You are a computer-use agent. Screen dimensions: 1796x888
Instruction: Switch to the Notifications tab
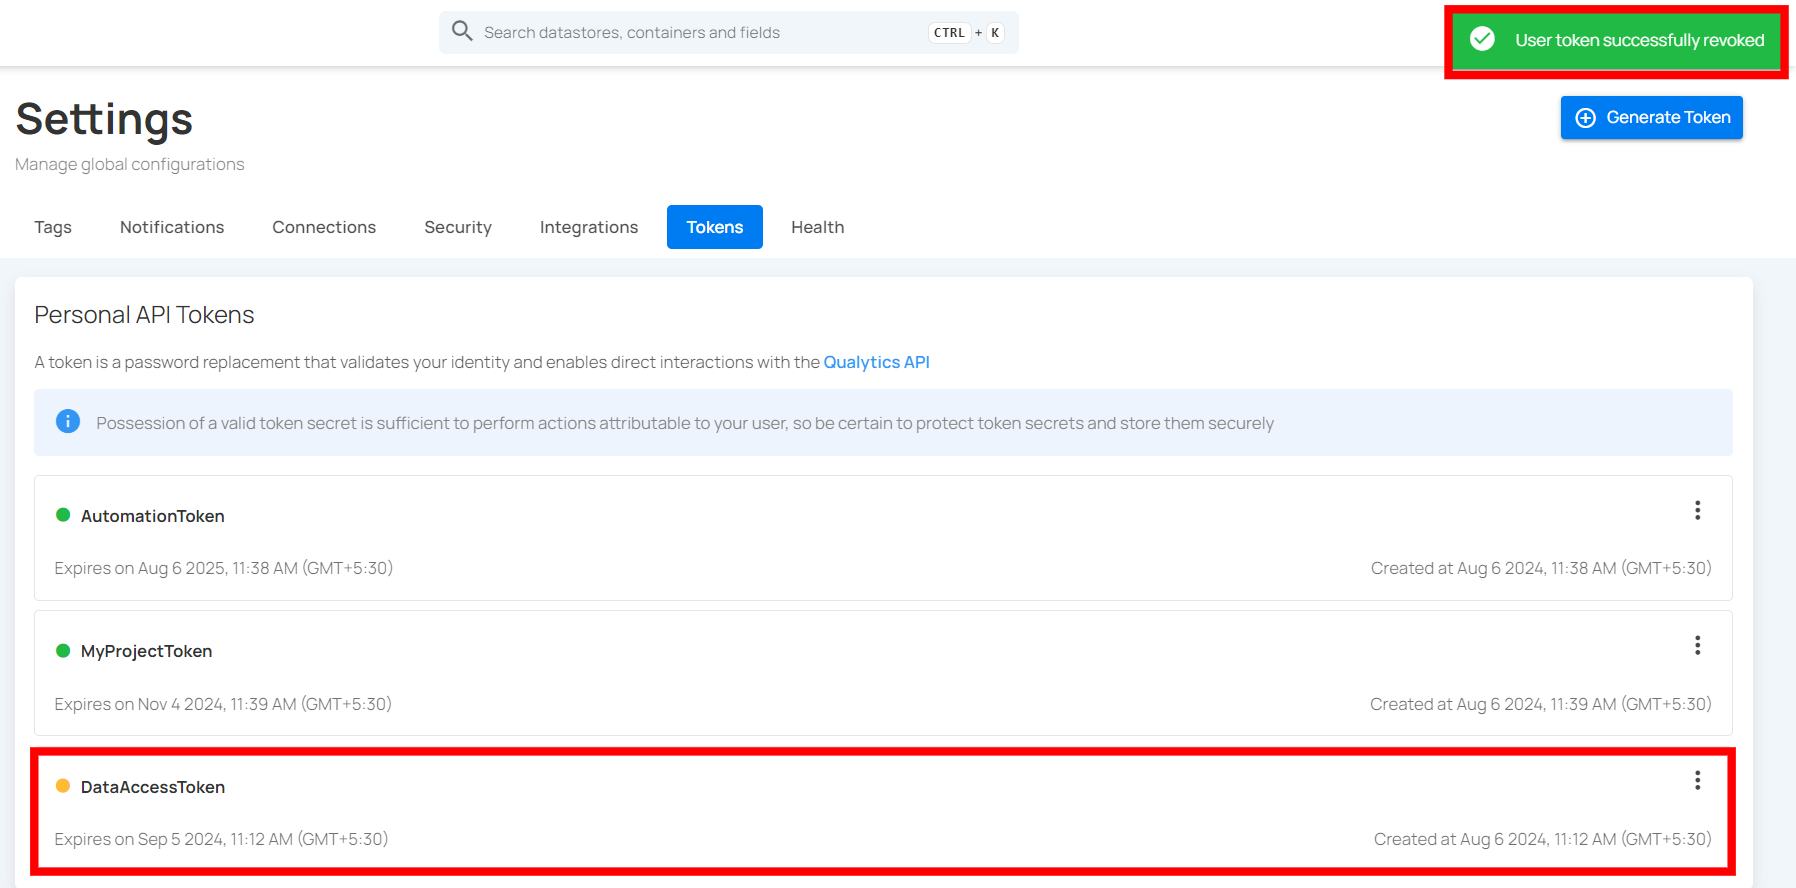click(x=172, y=227)
